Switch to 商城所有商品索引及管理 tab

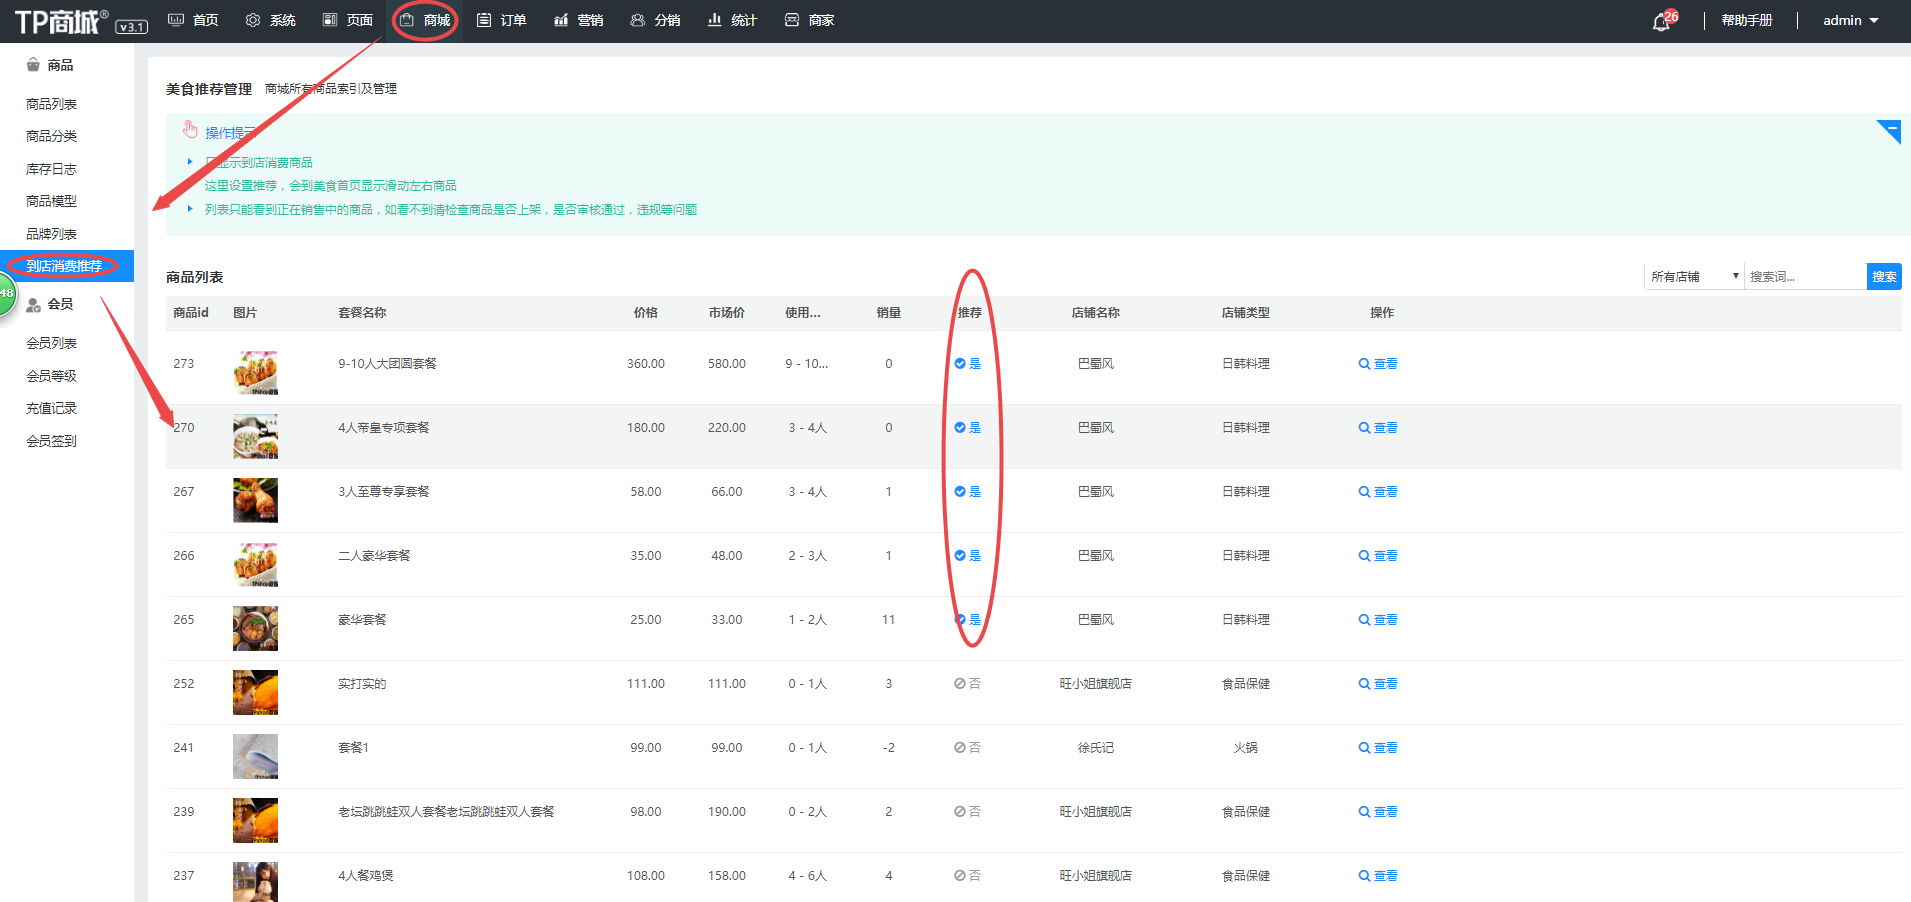point(329,88)
